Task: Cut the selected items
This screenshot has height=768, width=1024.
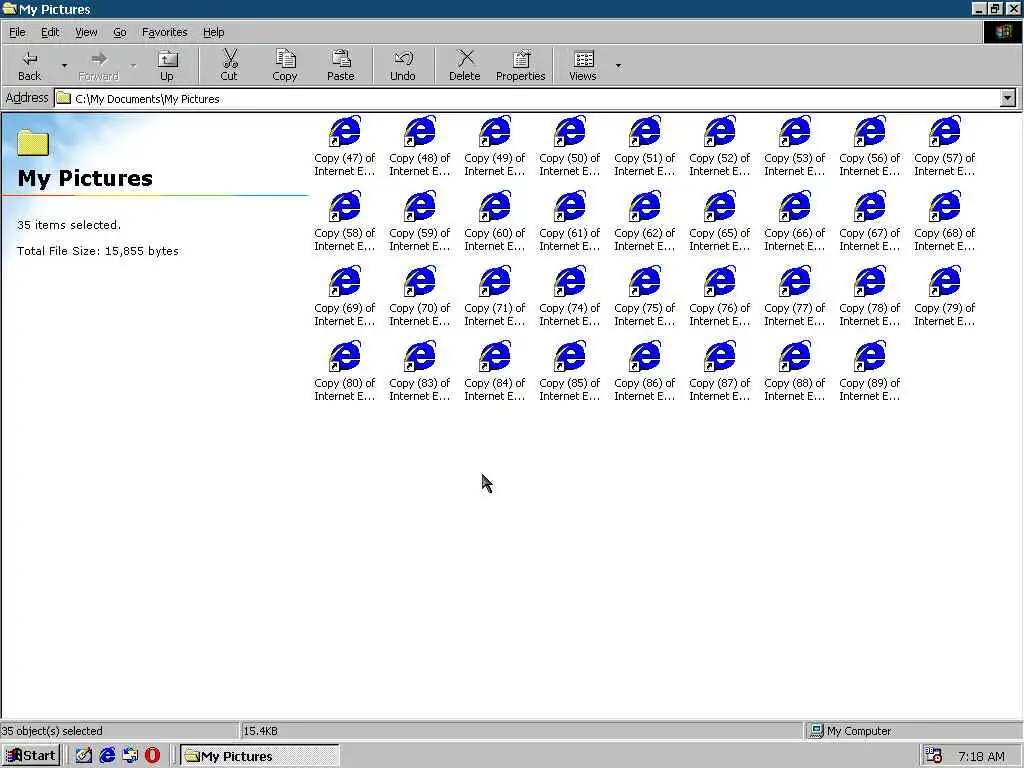Action: tap(229, 65)
